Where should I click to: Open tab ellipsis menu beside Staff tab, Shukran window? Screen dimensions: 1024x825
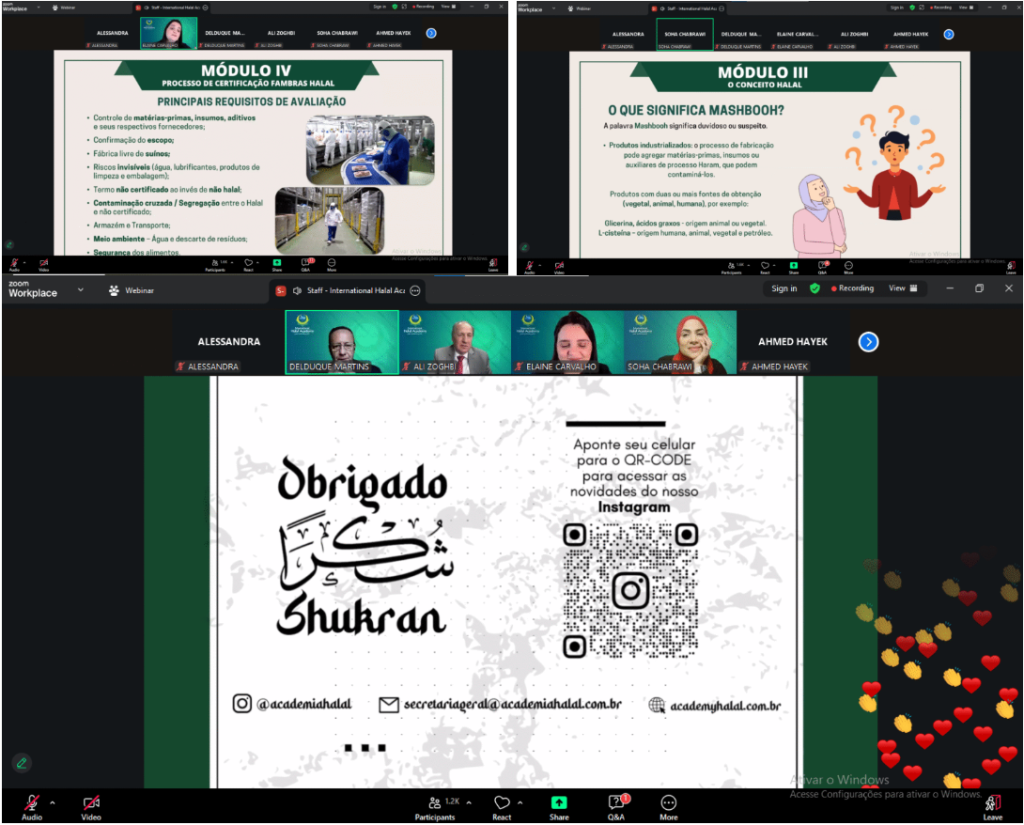(x=415, y=291)
